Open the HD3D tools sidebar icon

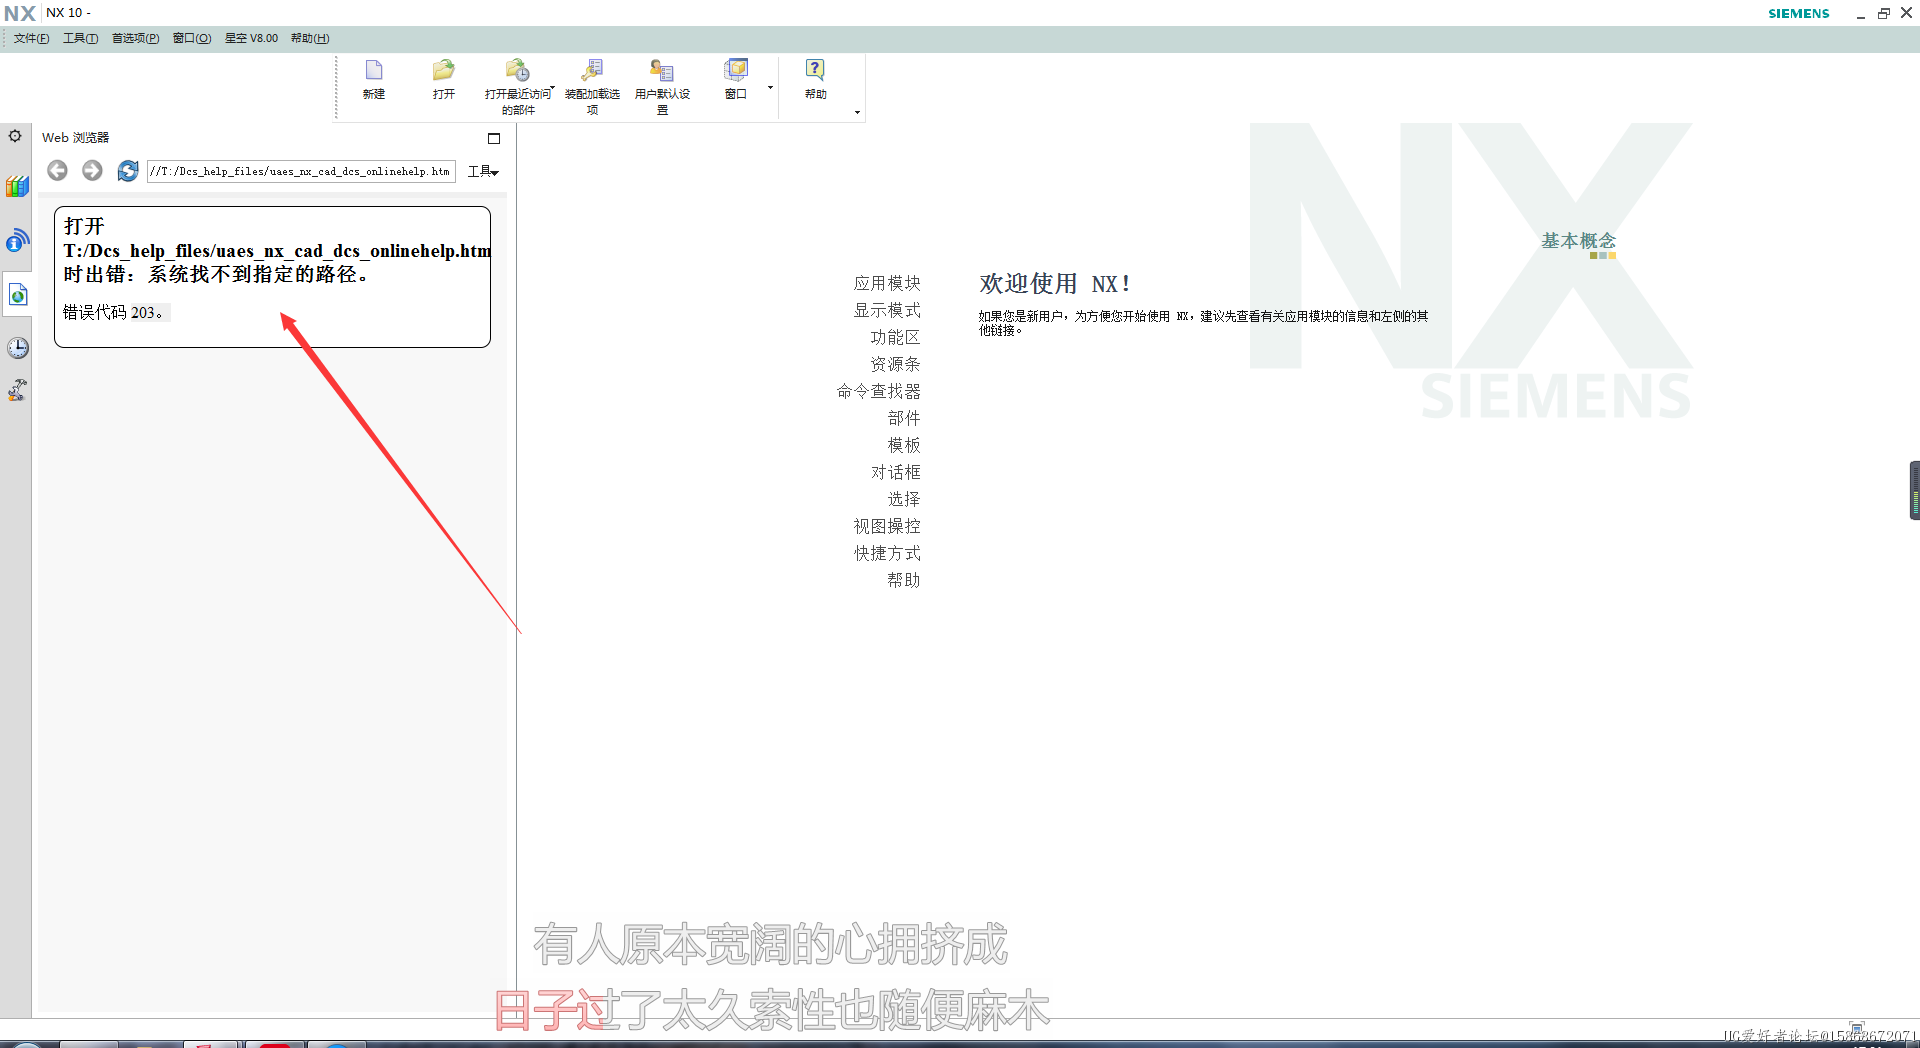click(x=17, y=240)
